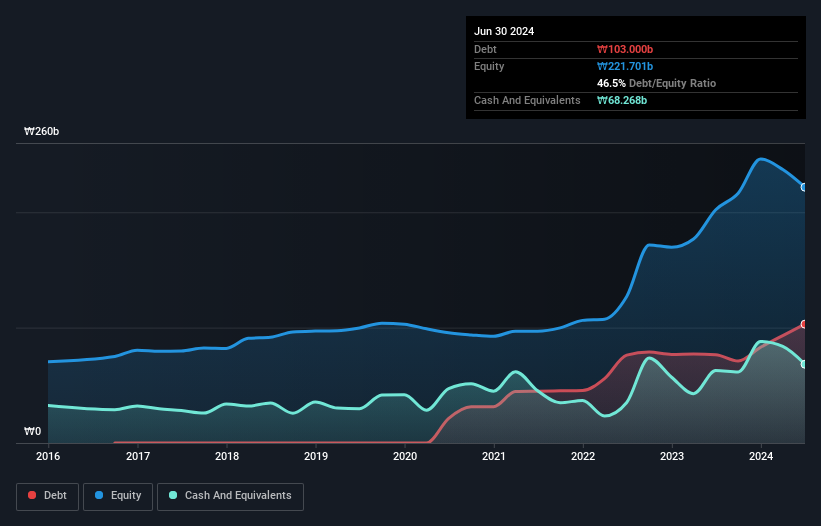Click the ₩260b y-axis label
This screenshot has height=526, width=821.
pos(41,131)
